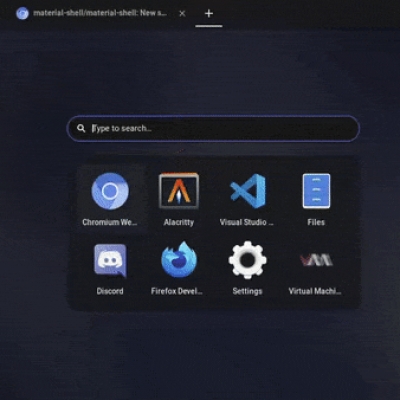Screen dimensions: 400x400
Task: Focus the "Type to search..." field
Action: [x=213, y=129]
